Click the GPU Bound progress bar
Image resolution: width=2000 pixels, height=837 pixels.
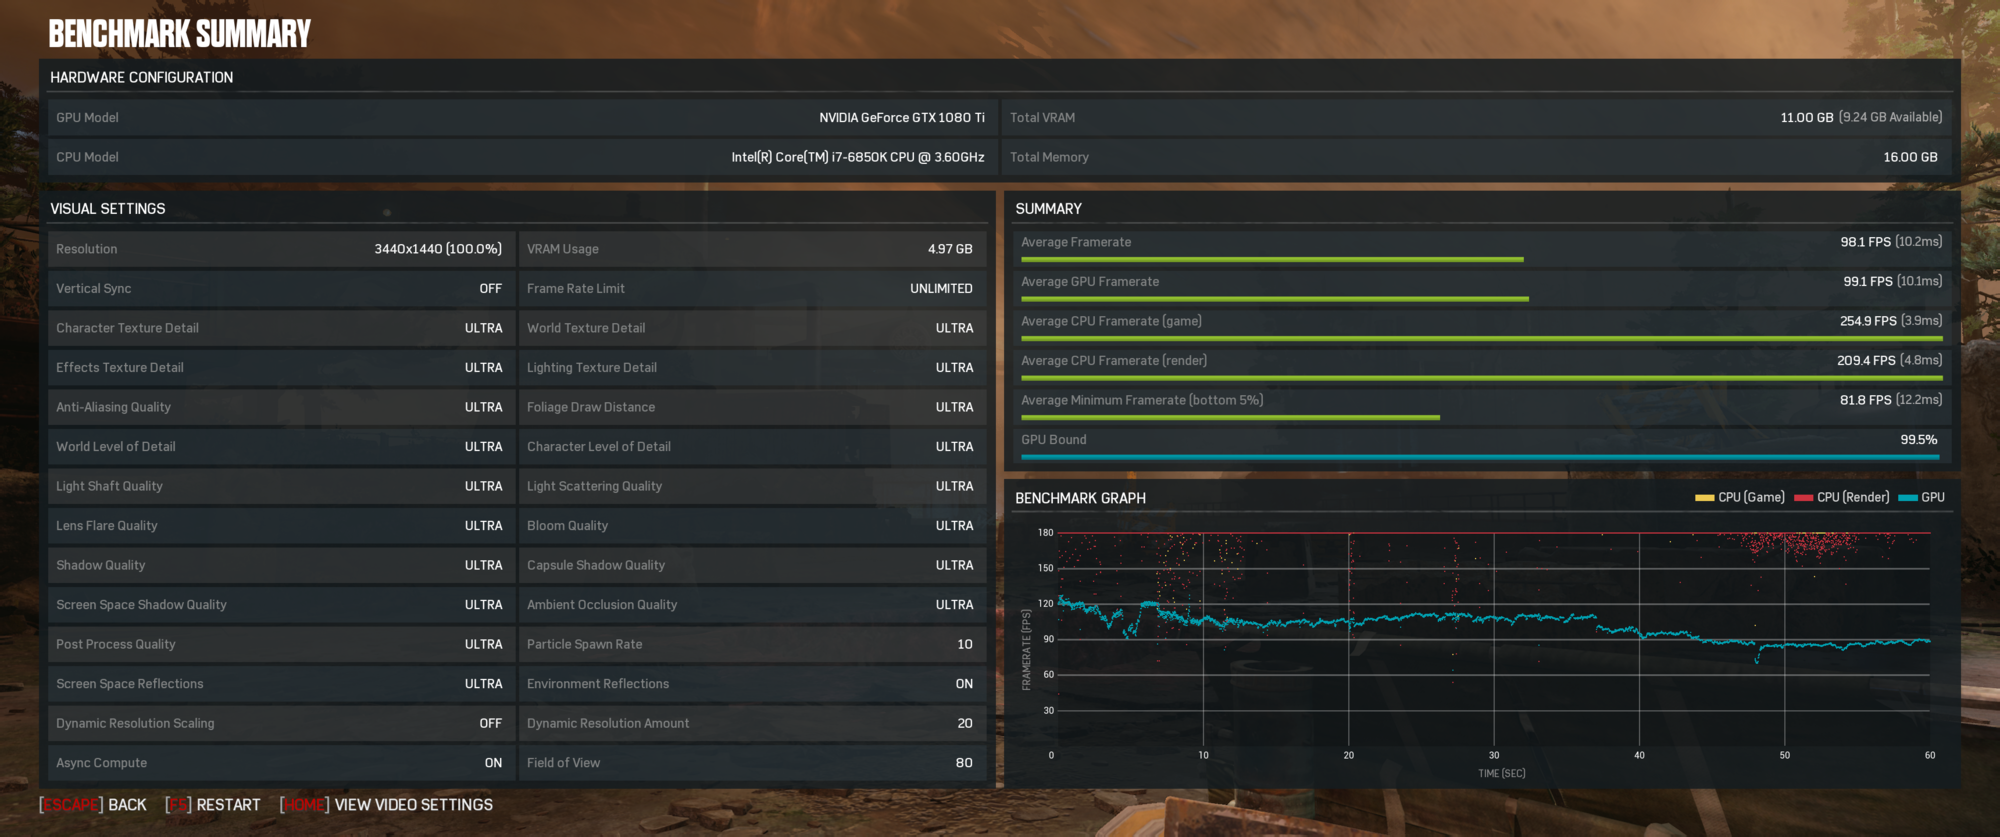(1479, 457)
